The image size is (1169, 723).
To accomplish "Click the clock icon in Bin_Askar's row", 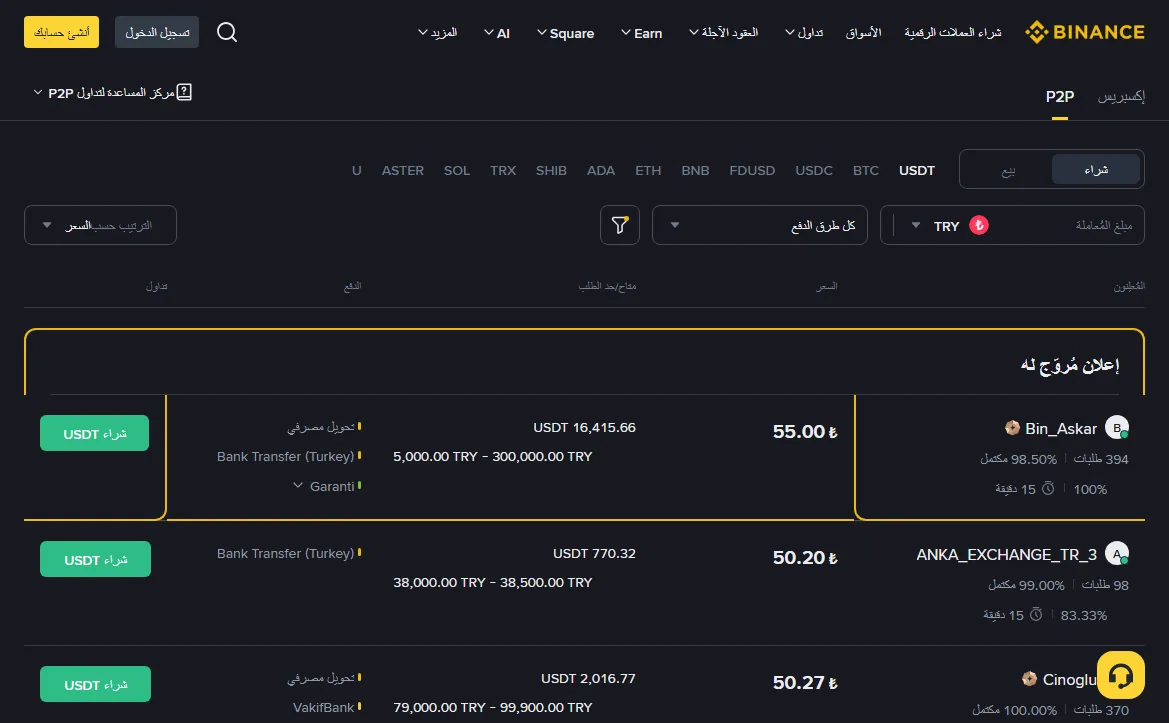I will (x=1047, y=489).
